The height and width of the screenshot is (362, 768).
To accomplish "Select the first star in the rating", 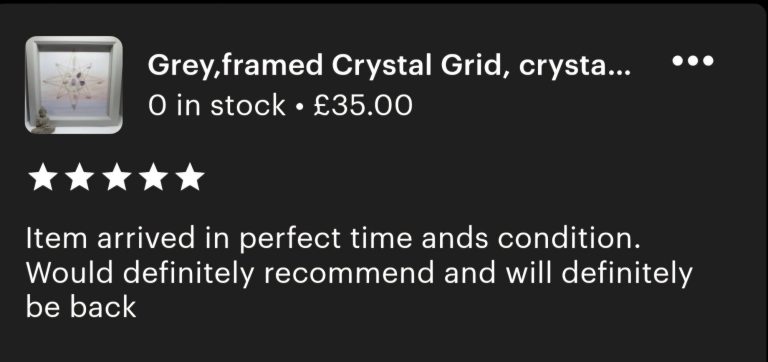I will coord(42,177).
